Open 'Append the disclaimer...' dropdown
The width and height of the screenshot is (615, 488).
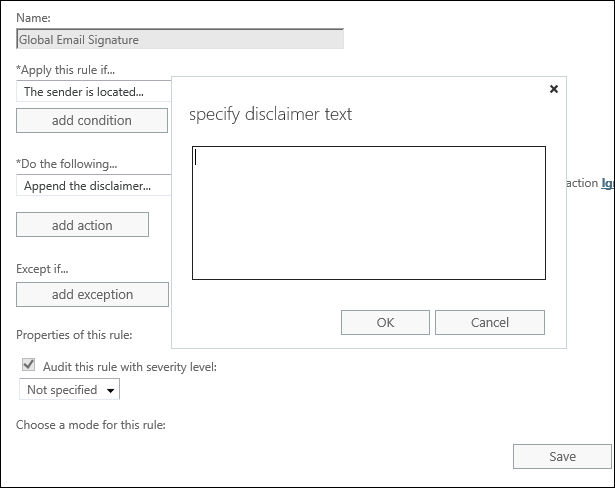(94, 185)
